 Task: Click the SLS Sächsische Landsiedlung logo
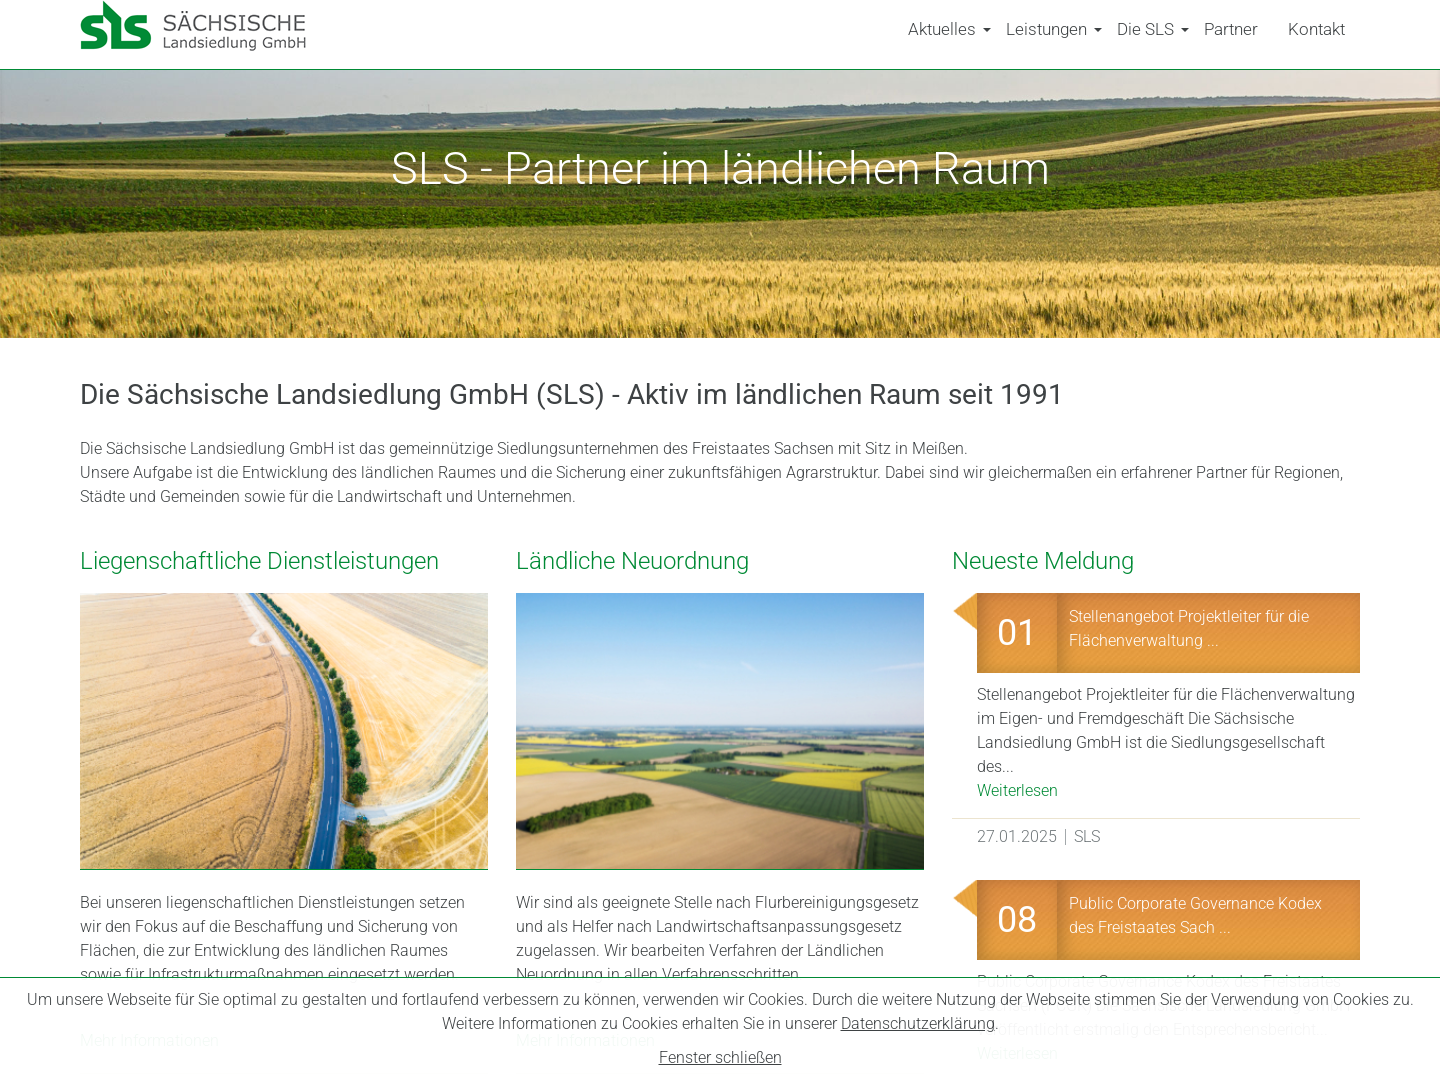[x=193, y=26]
